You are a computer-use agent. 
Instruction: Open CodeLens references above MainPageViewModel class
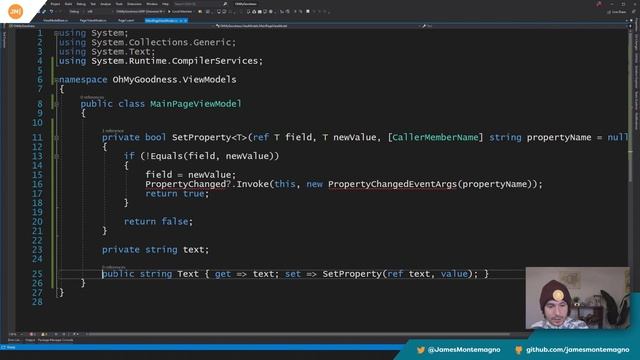(x=92, y=97)
